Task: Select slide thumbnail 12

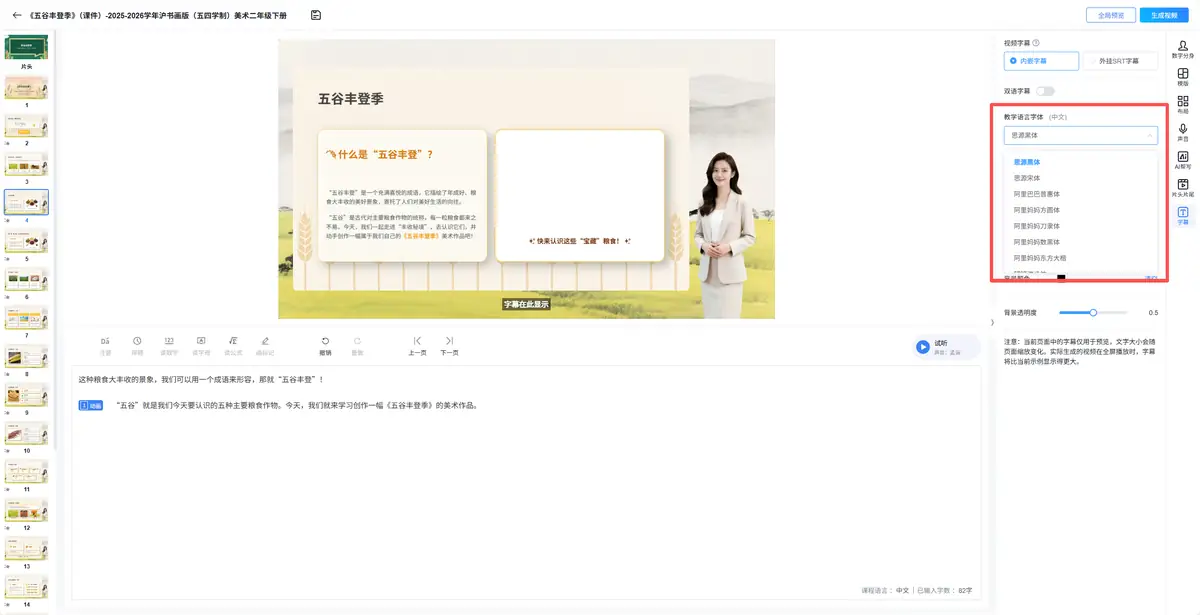Action: click(26, 510)
